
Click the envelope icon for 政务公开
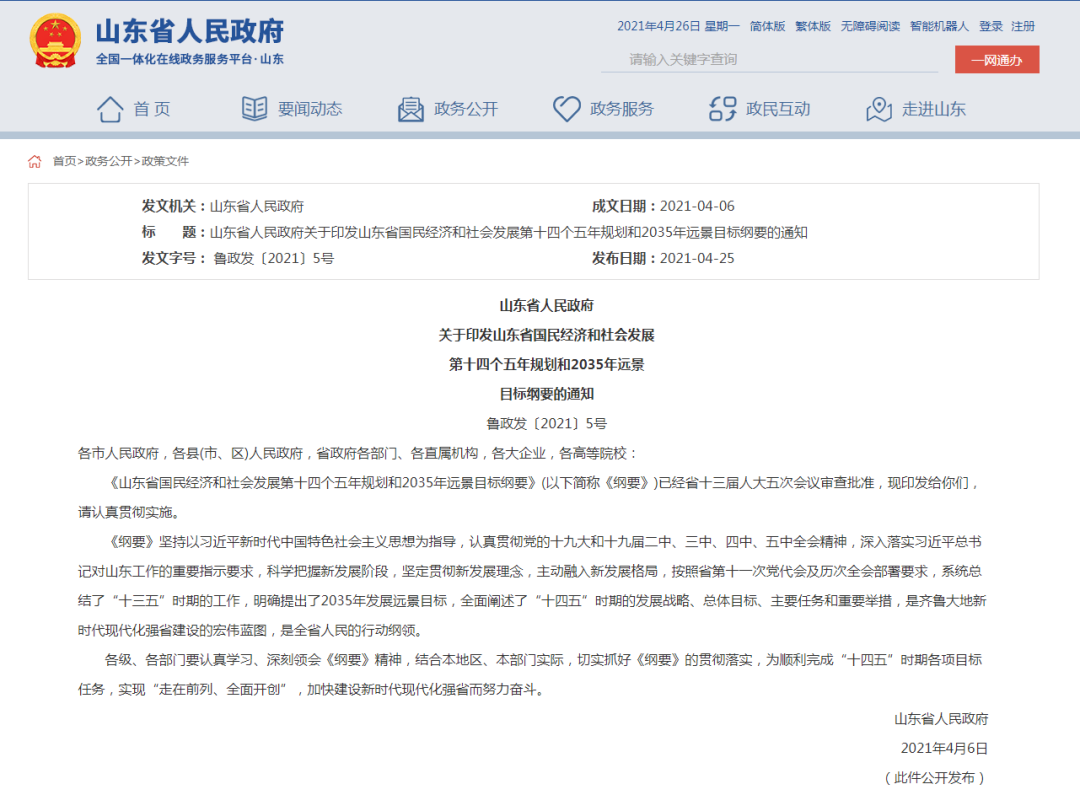411,109
